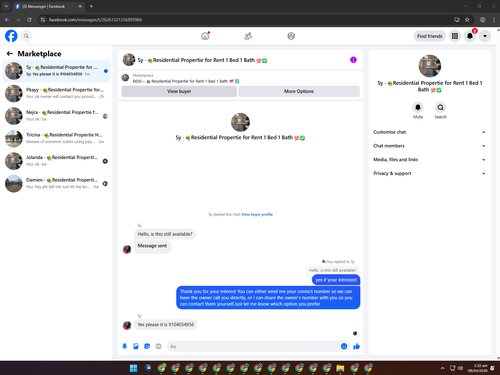Open the conversation with Pkayy
This screenshot has width=500, height=375.
tap(56, 93)
